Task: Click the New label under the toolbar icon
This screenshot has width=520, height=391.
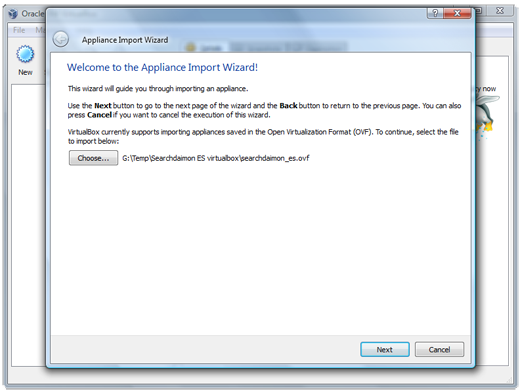Action: point(25,72)
